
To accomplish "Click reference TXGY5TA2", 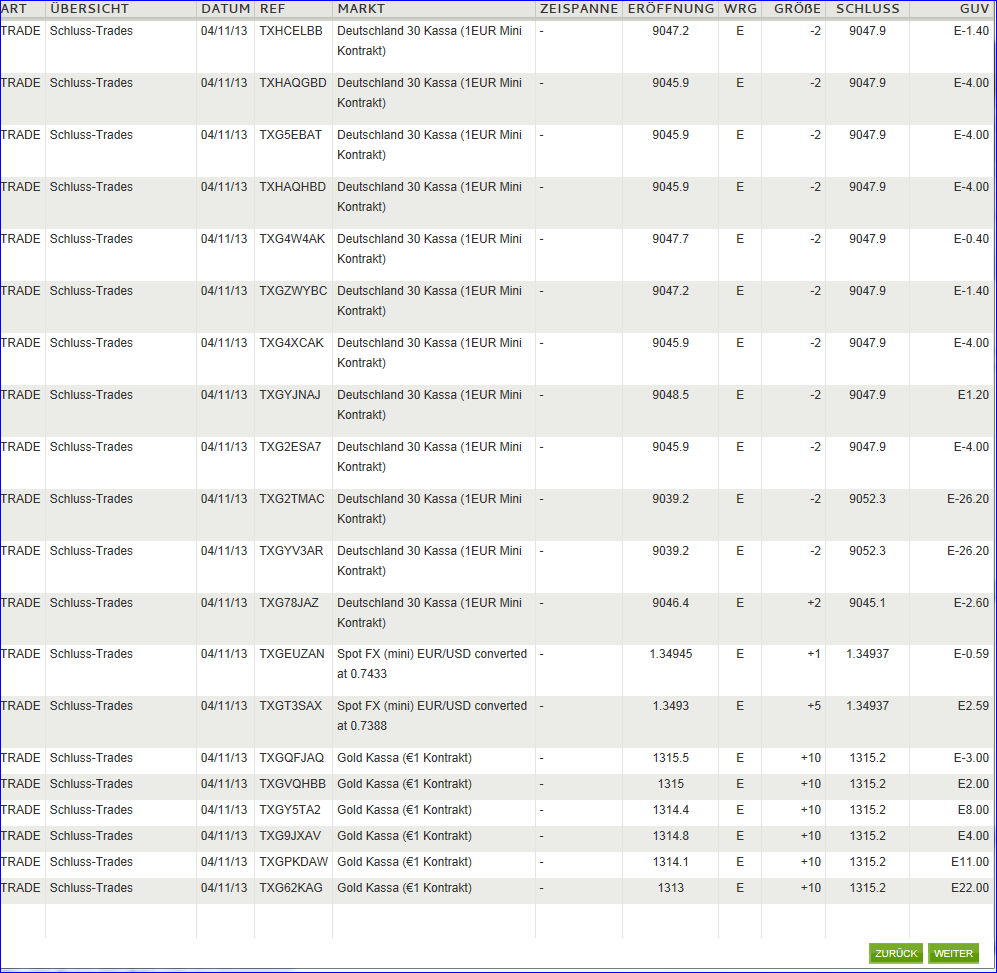I will pyautogui.click(x=290, y=810).
